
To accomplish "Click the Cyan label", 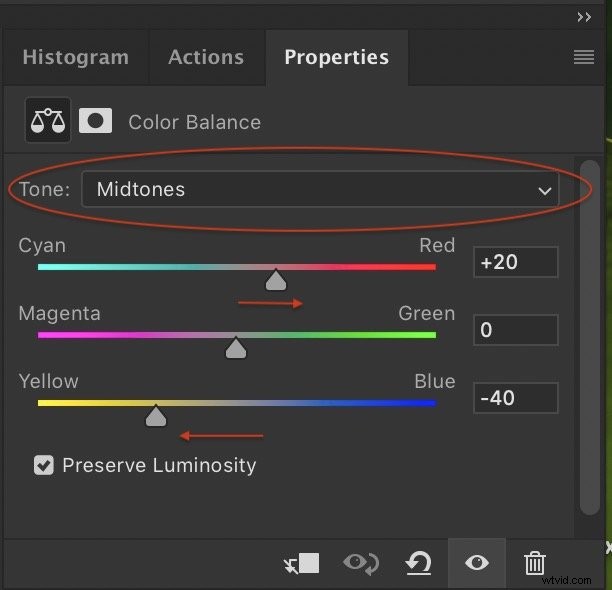I will (42, 246).
